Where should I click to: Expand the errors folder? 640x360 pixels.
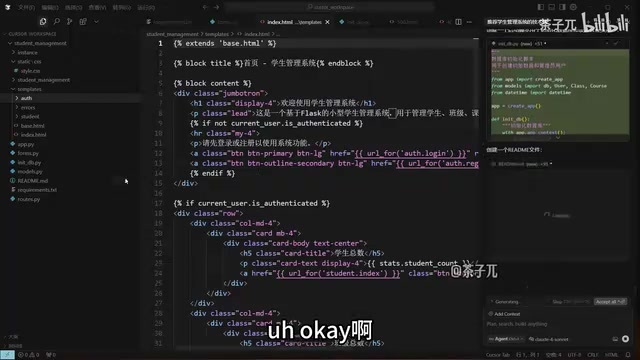point(28,107)
